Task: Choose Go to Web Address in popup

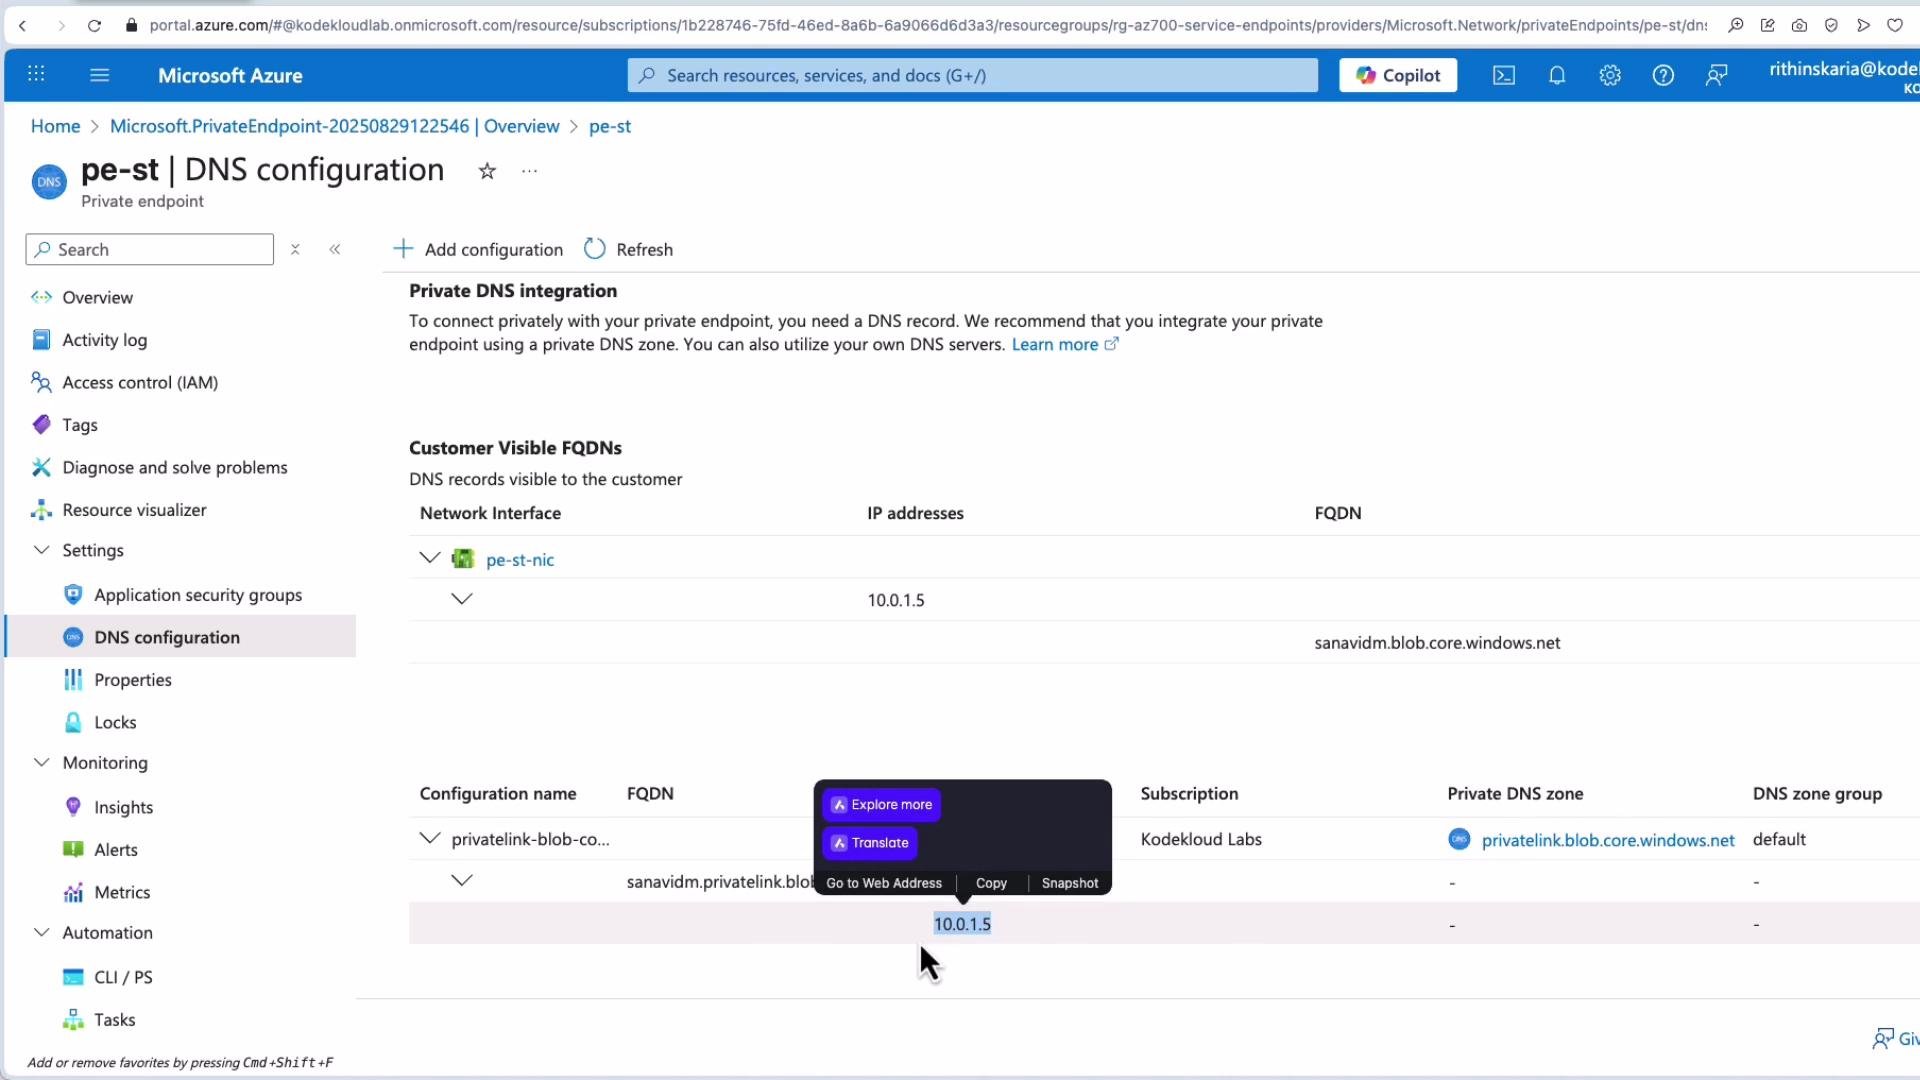Action: 884,883
